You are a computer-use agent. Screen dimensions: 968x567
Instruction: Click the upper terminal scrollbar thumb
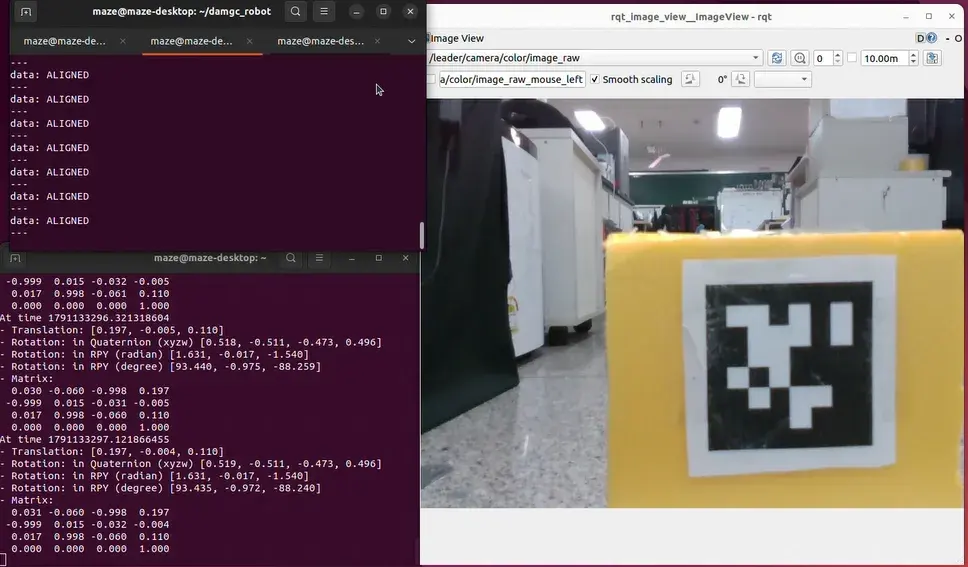[x=422, y=235]
